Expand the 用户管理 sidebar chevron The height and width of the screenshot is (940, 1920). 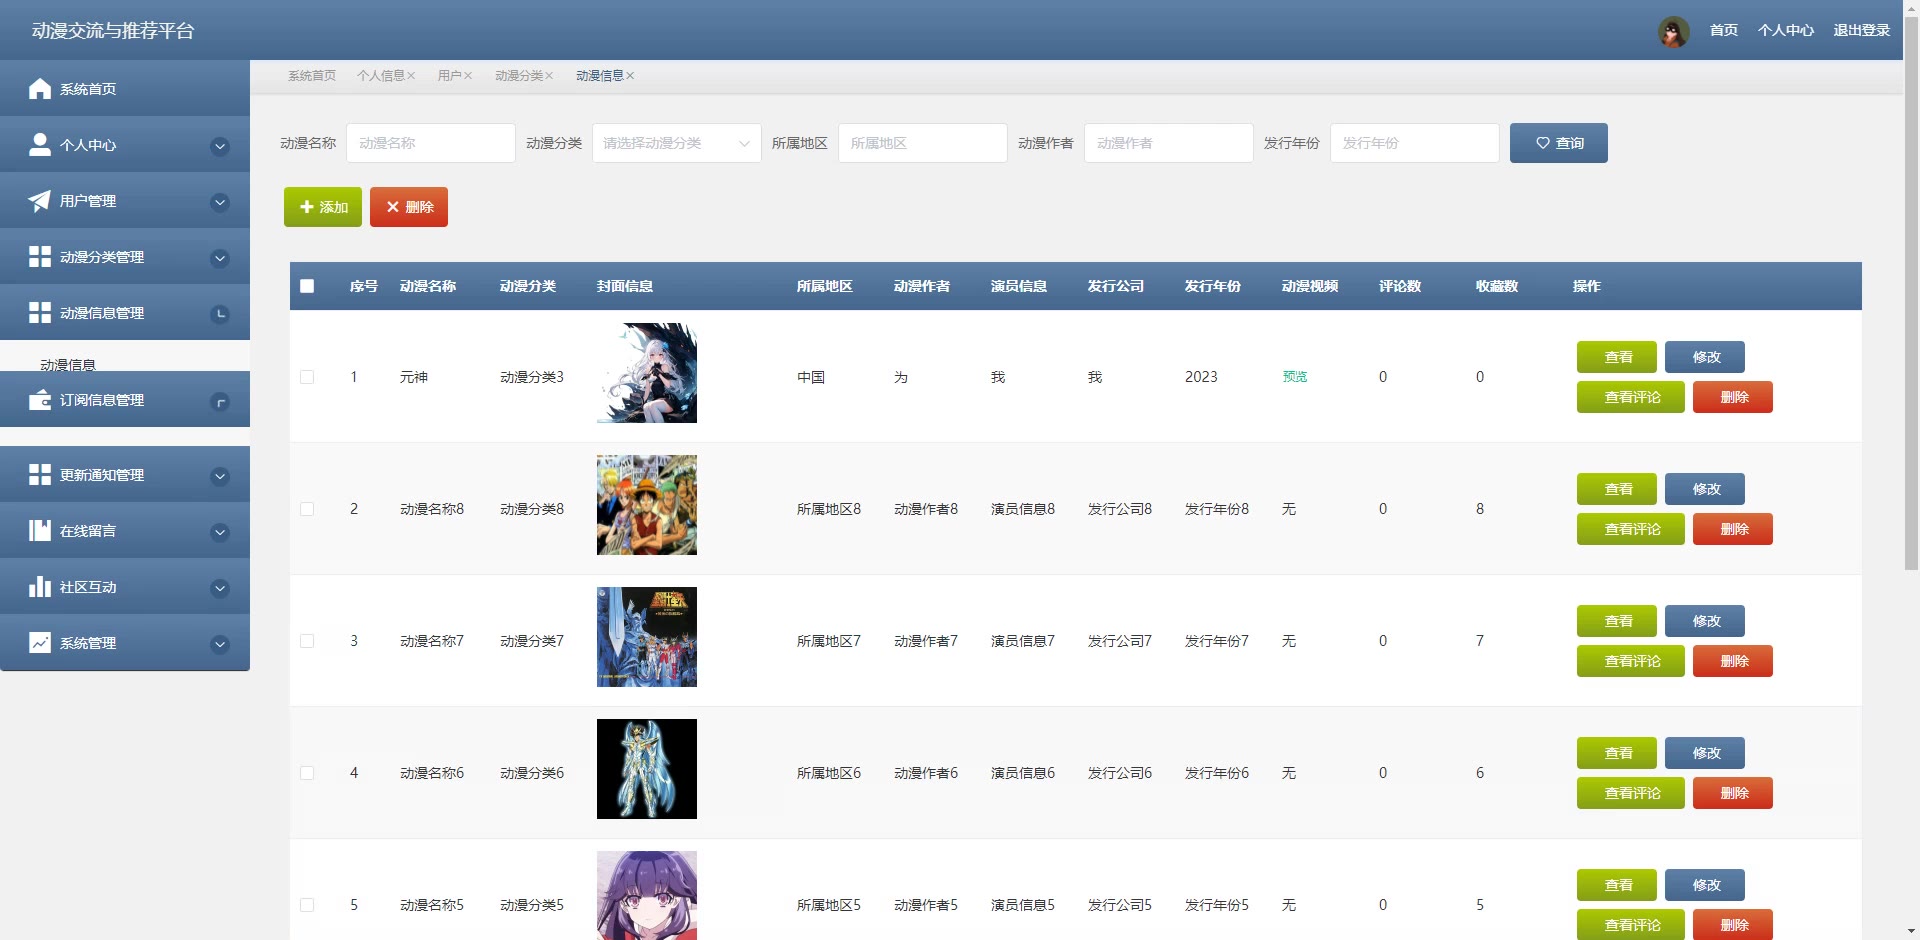tap(220, 203)
